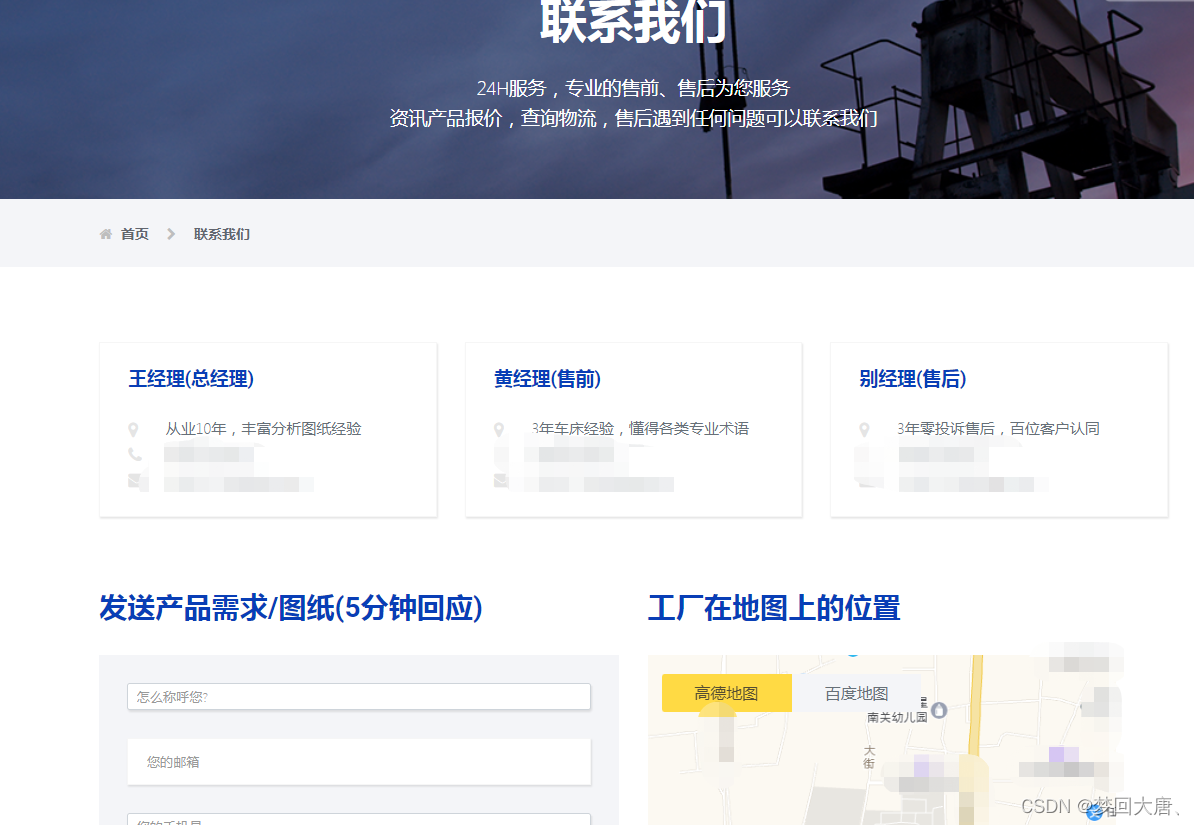The image size is (1194, 825).
Task: Click the location pin icon on 别经理's card
Action: [x=866, y=429]
